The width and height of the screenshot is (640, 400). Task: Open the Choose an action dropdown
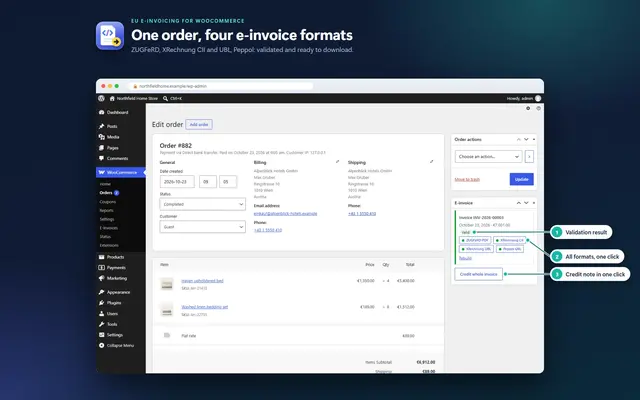[x=488, y=156]
